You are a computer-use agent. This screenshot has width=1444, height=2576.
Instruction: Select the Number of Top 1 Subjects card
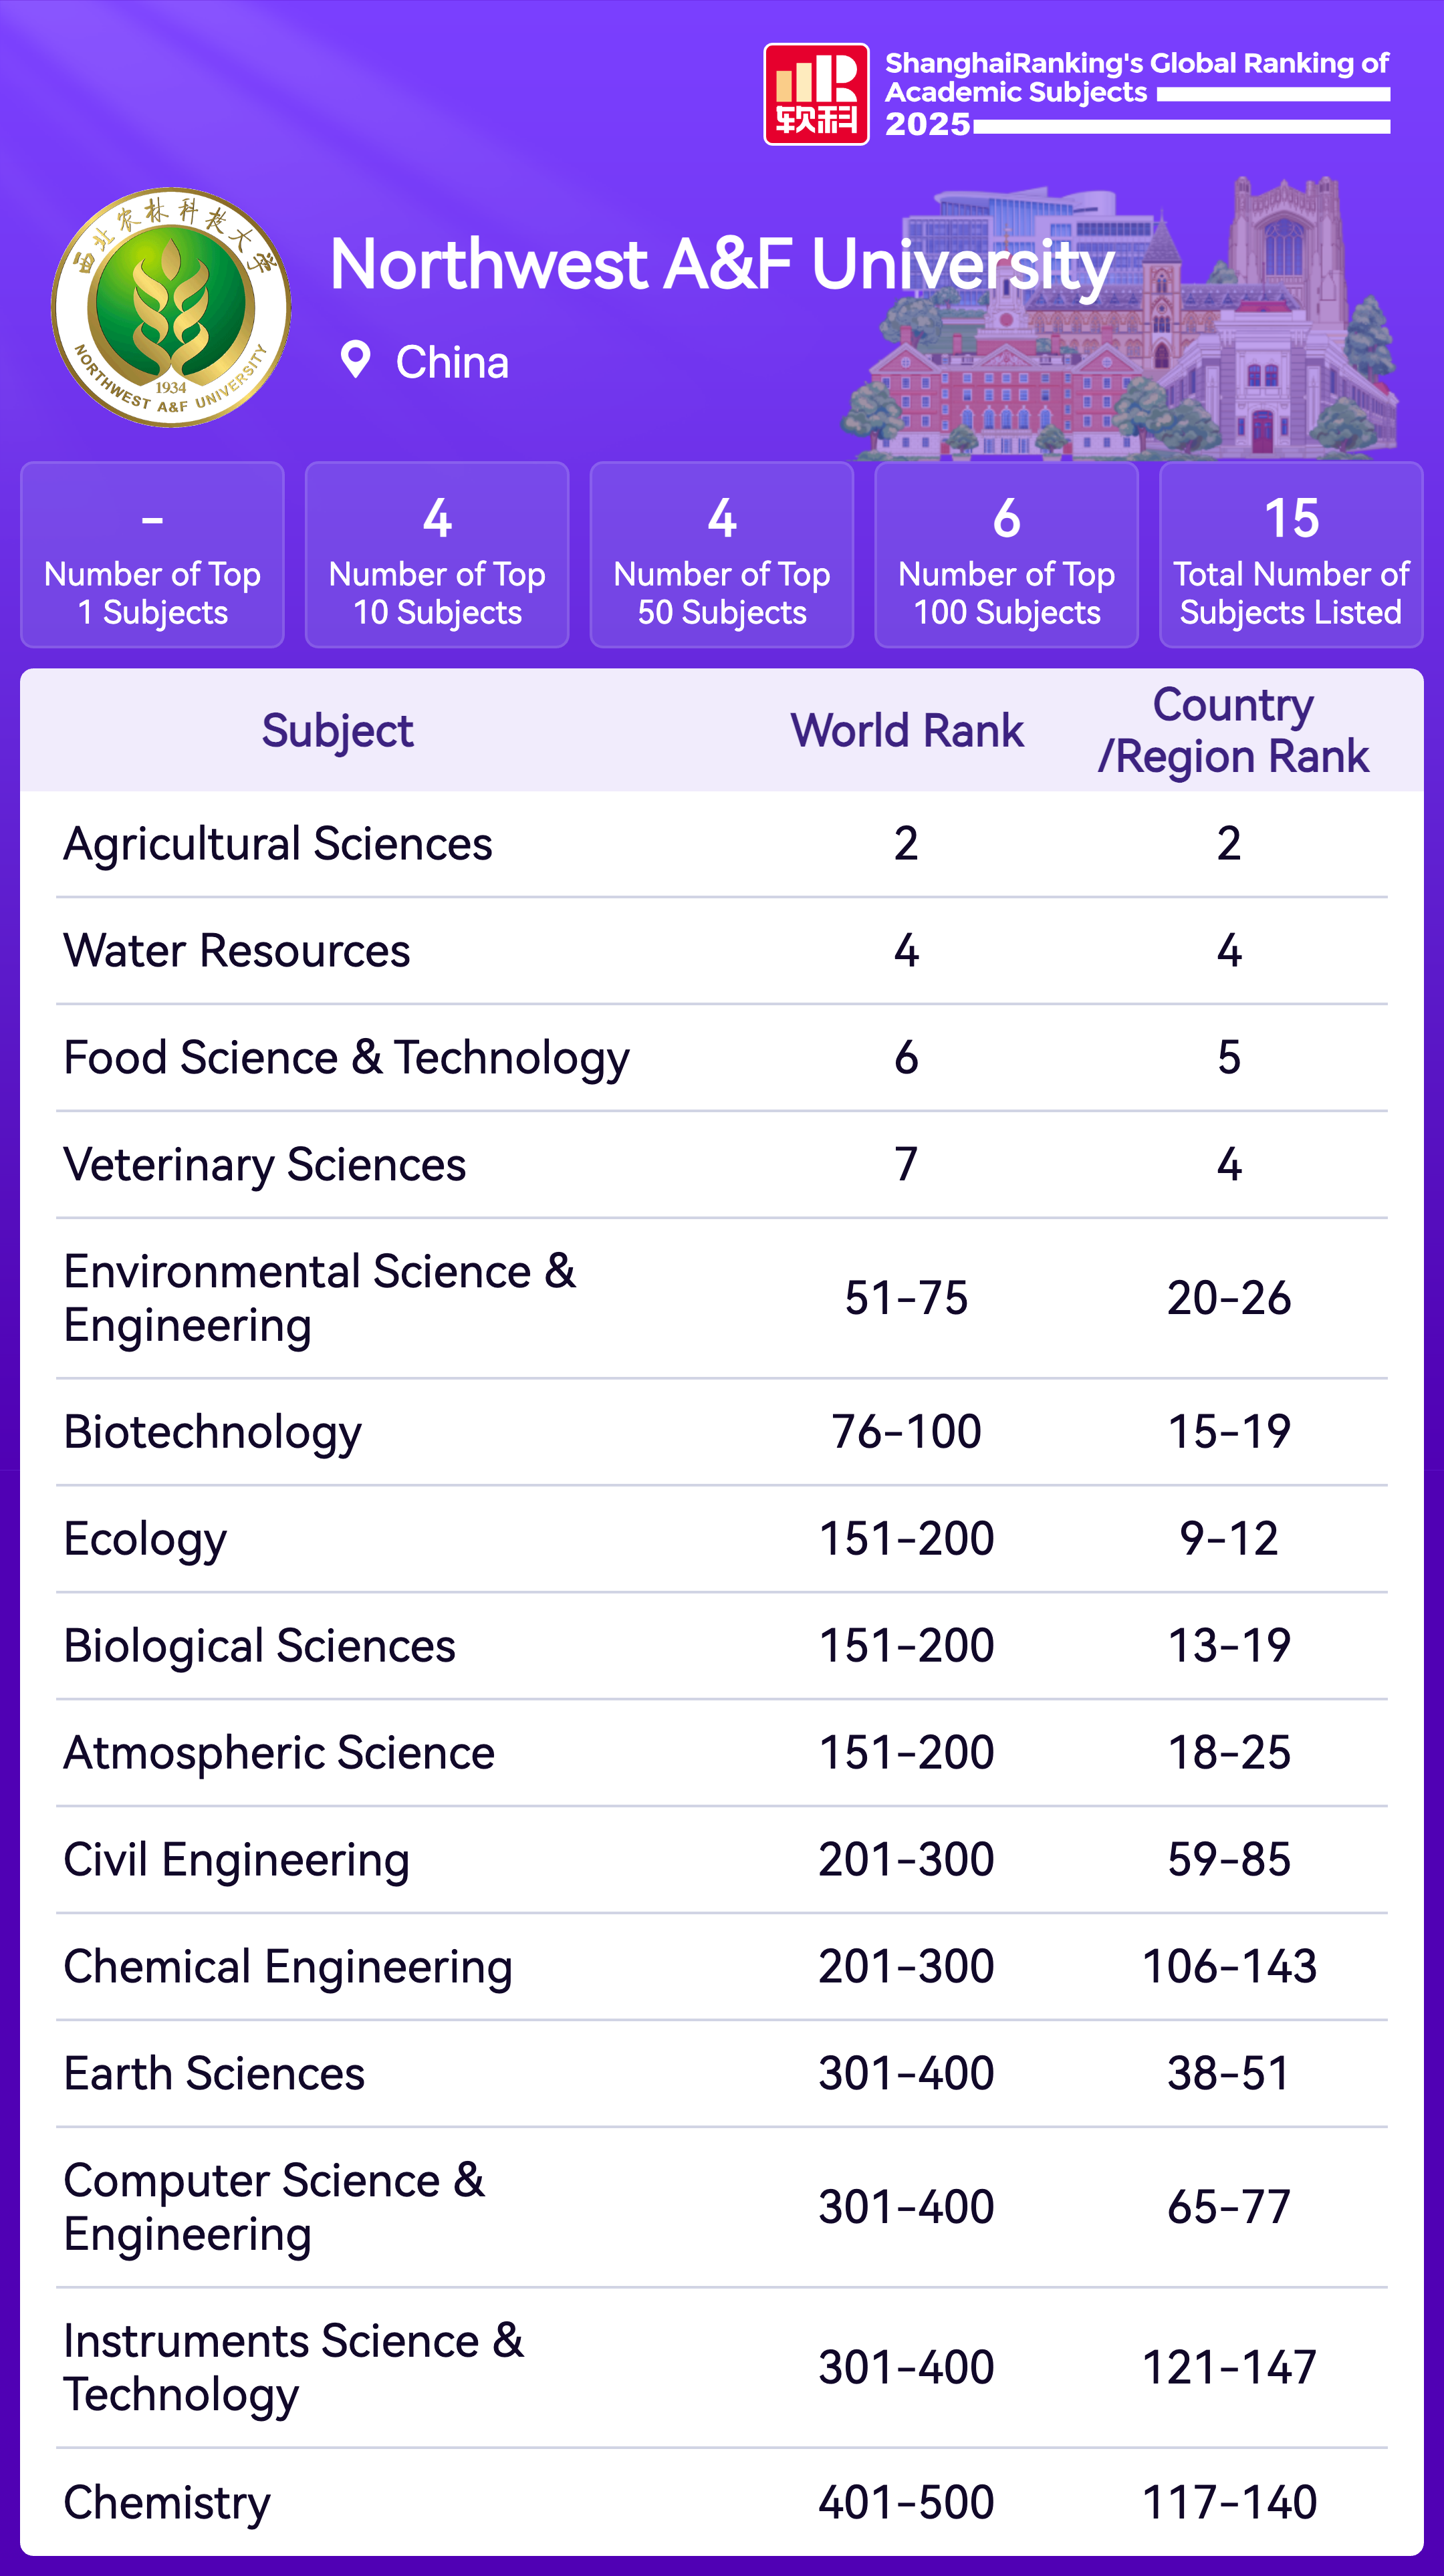(152, 555)
